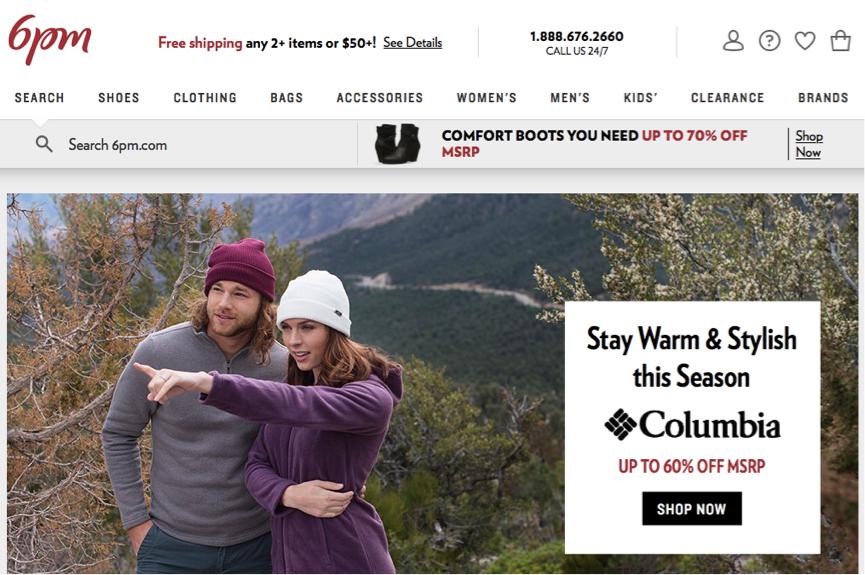The width and height of the screenshot is (865, 575).
Task: Open the account profile icon
Action: [733, 41]
